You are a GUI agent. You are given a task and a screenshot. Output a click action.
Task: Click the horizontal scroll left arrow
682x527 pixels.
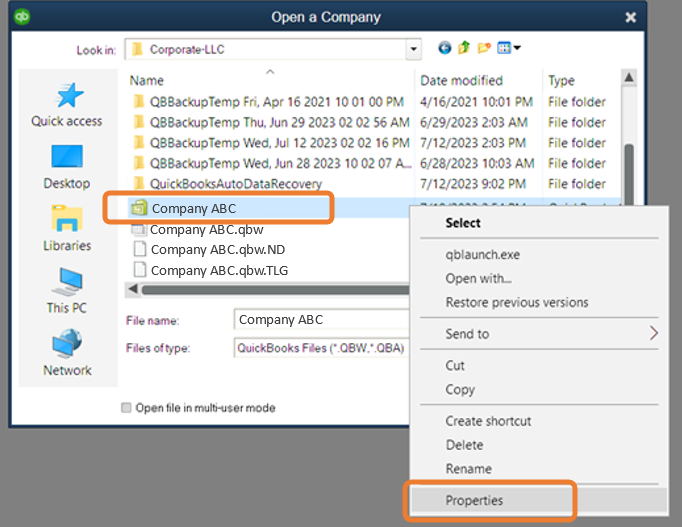click(133, 289)
